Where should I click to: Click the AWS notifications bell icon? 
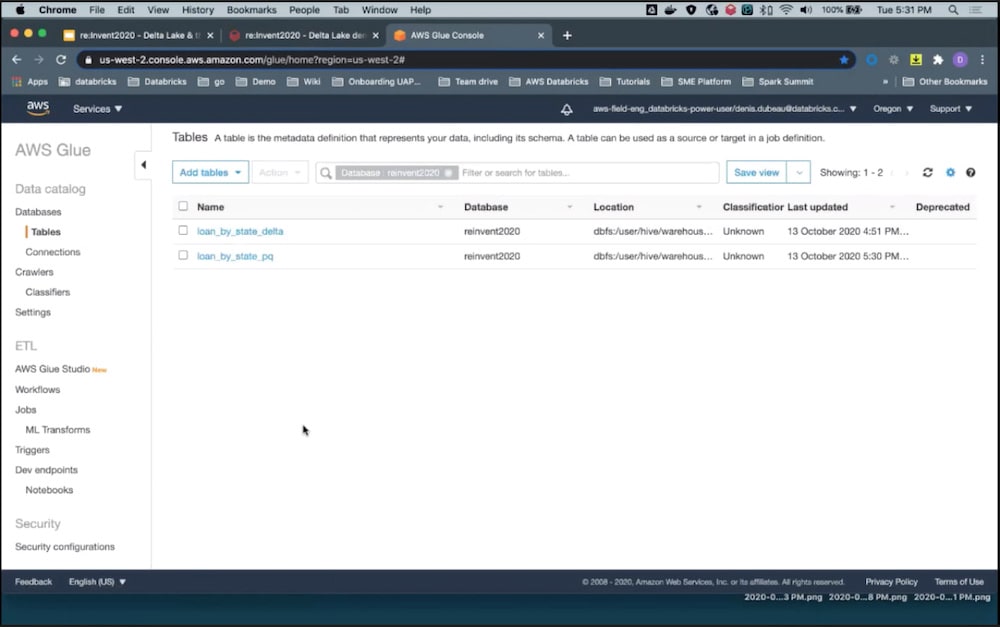point(567,109)
